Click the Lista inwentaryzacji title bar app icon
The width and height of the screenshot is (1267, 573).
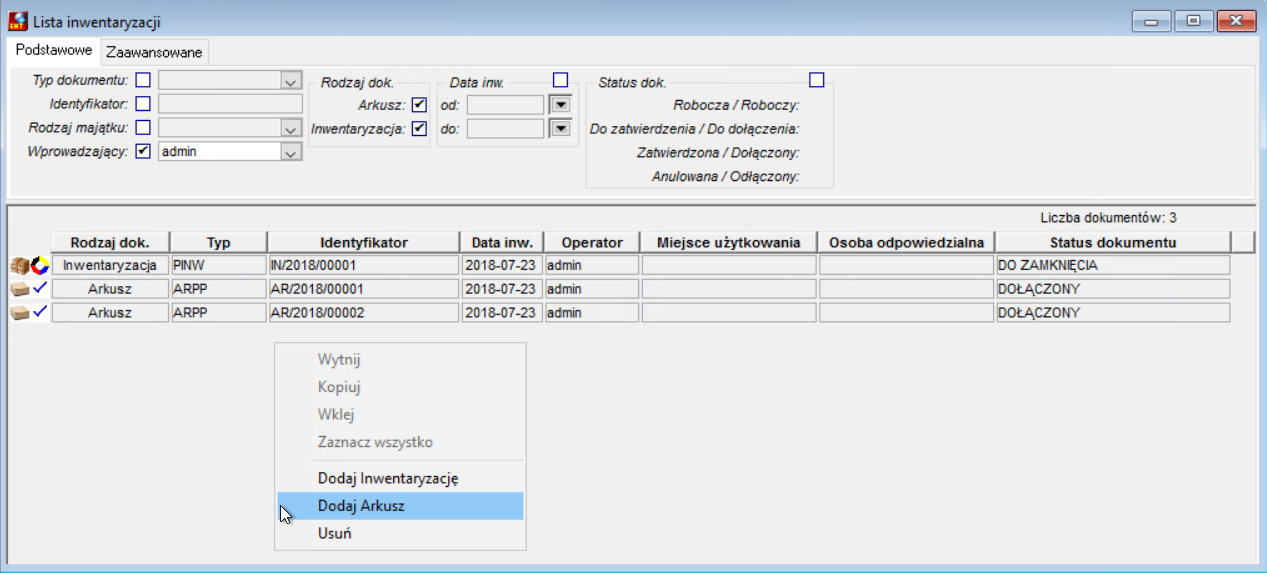[18, 21]
